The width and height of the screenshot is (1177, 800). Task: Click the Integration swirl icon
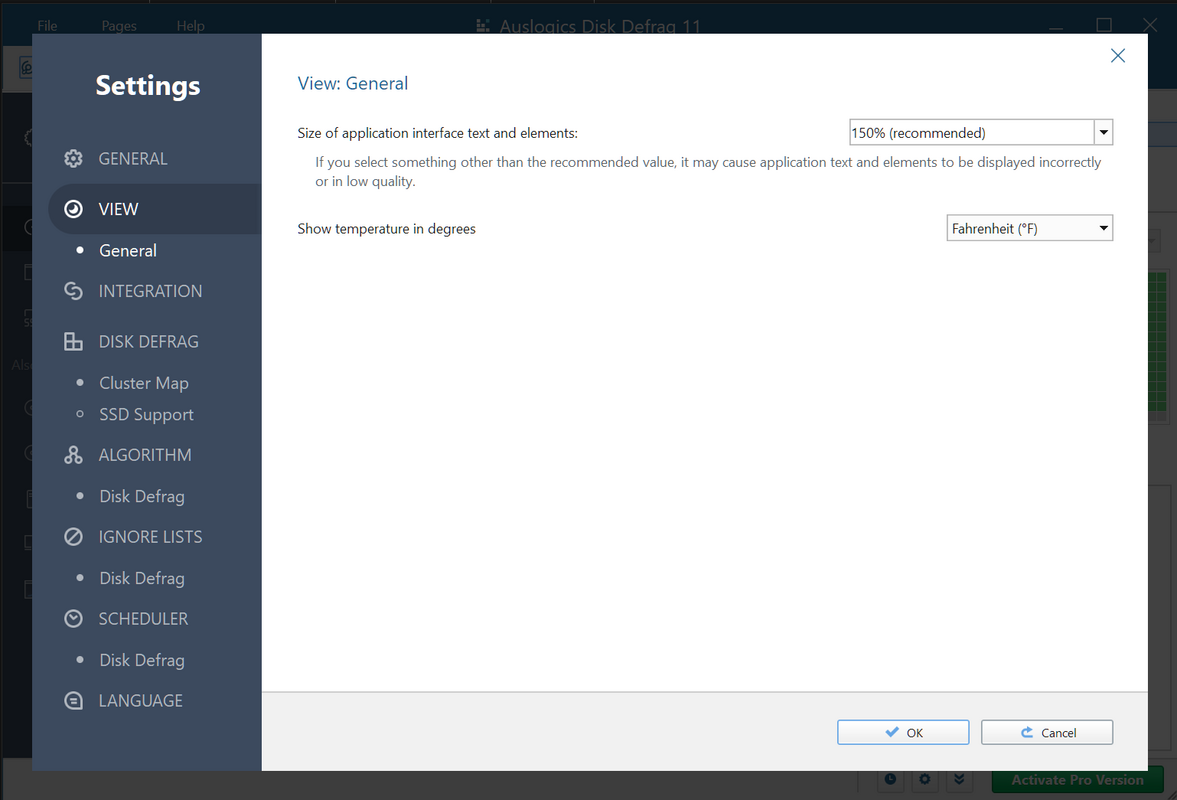pyautogui.click(x=73, y=290)
